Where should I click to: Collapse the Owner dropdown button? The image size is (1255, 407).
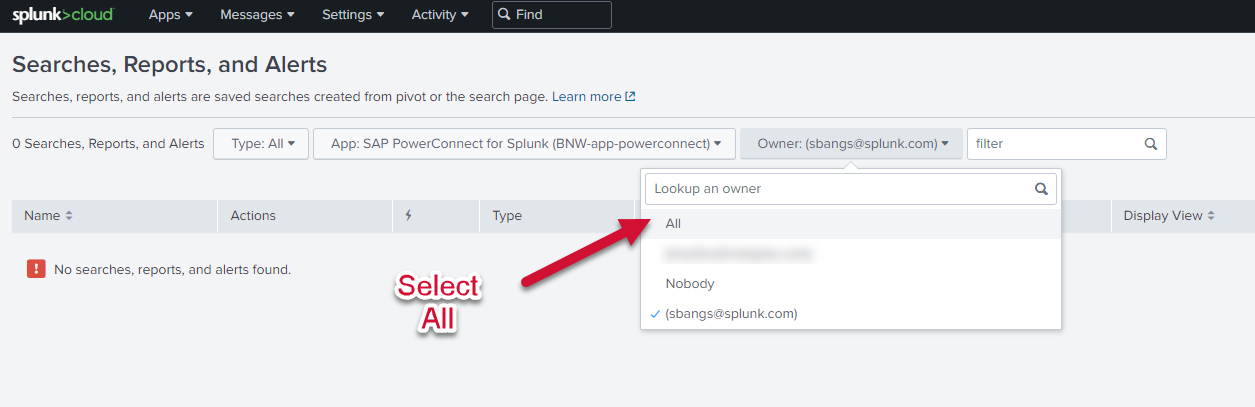coord(851,144)
